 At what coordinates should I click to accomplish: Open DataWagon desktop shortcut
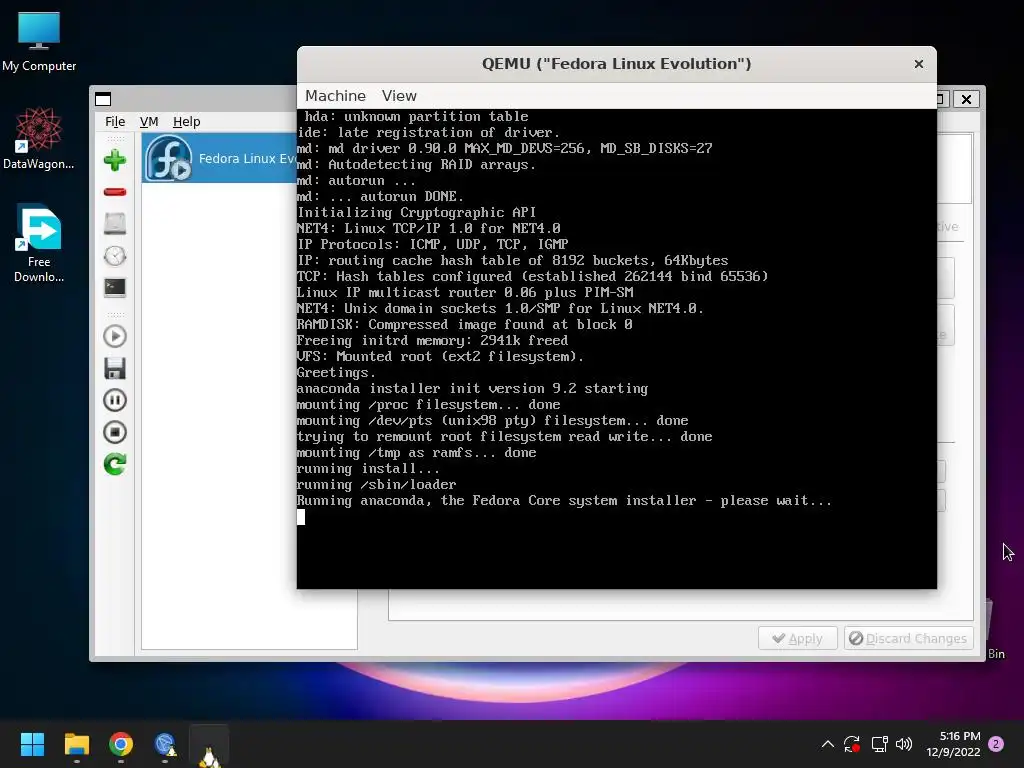click(39, 138)
